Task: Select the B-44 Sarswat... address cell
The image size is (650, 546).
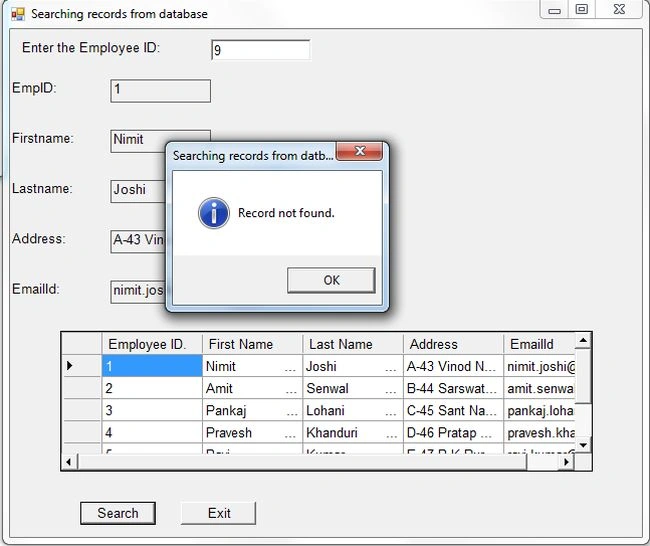Action: (453, 388)
